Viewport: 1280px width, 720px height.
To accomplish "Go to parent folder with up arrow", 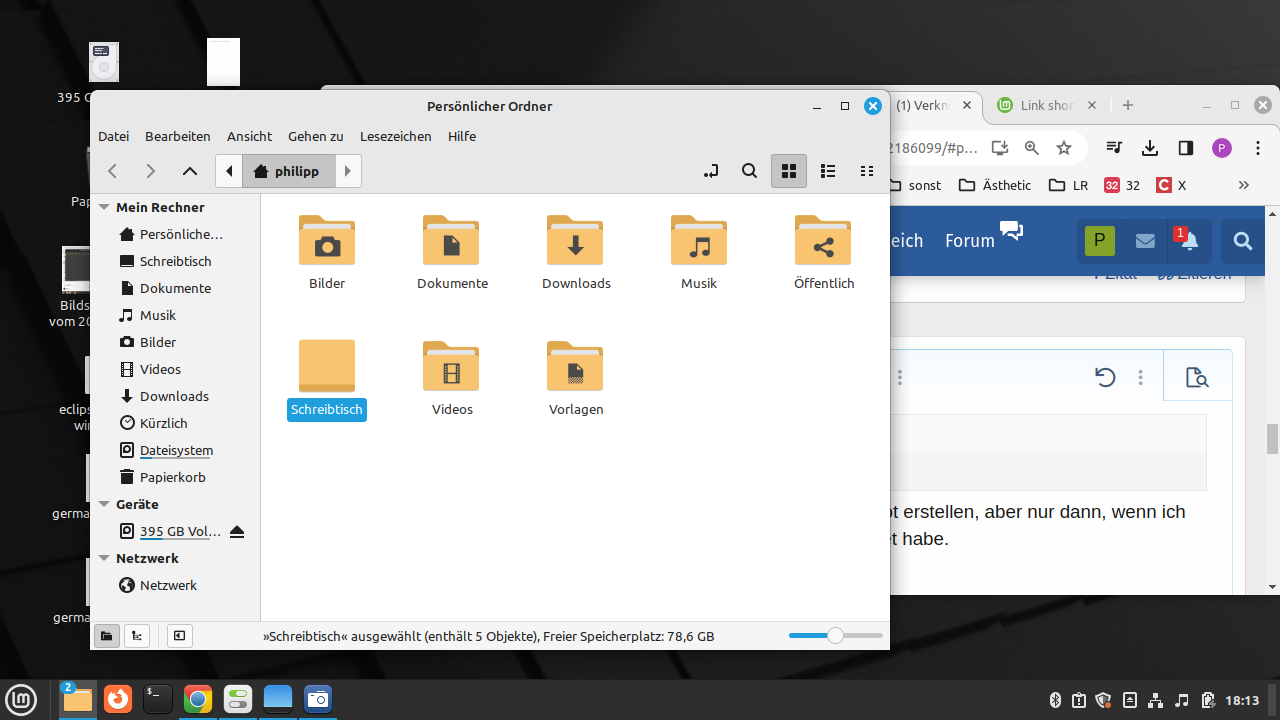I will tap(189, 171).
